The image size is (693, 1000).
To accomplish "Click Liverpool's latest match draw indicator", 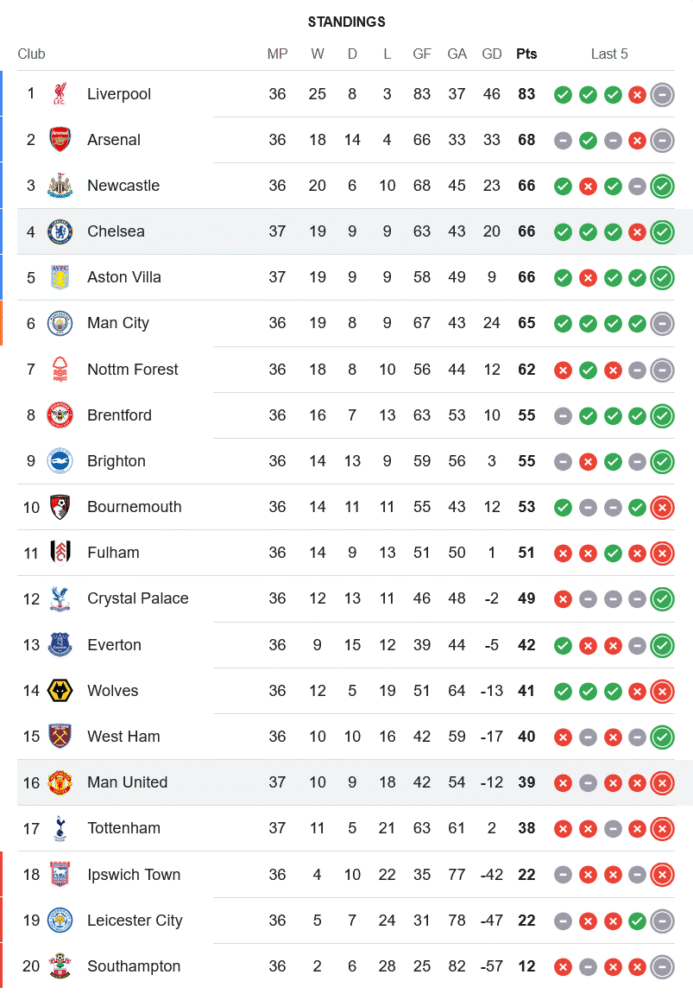I will pyautogui.click(x=661, y=94).
